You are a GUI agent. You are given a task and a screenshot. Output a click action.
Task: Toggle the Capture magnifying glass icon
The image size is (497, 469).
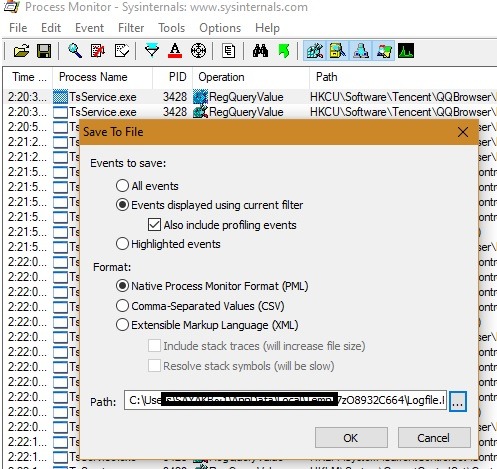pyautogui.click(x=75, y=51)
